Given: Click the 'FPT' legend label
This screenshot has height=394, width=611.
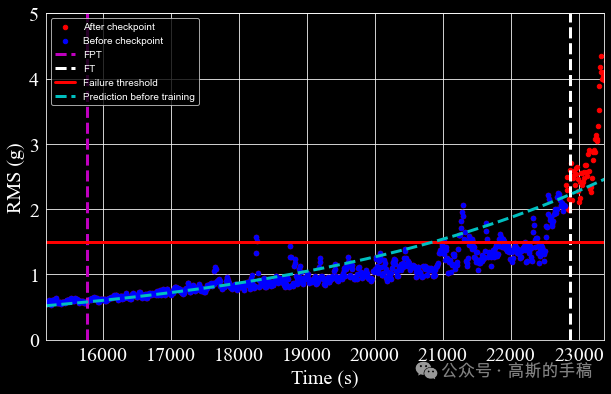Looking at the screenshot, I should [x=93, y=55].
